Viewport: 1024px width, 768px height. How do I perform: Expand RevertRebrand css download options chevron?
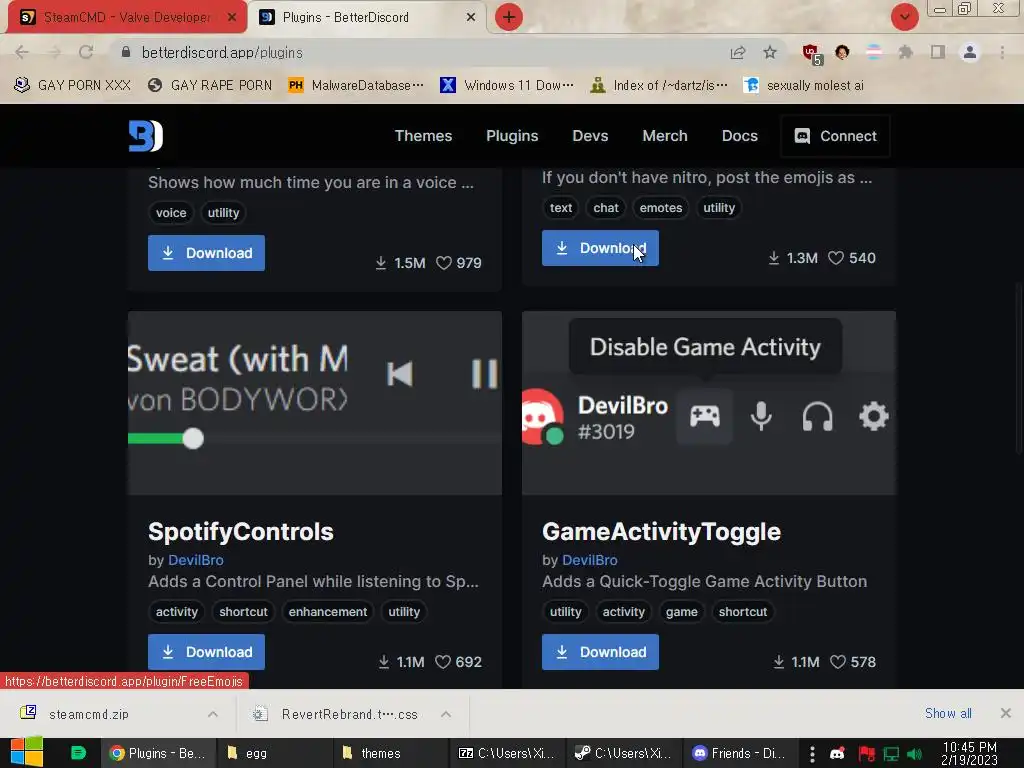[x=446, y=714]
